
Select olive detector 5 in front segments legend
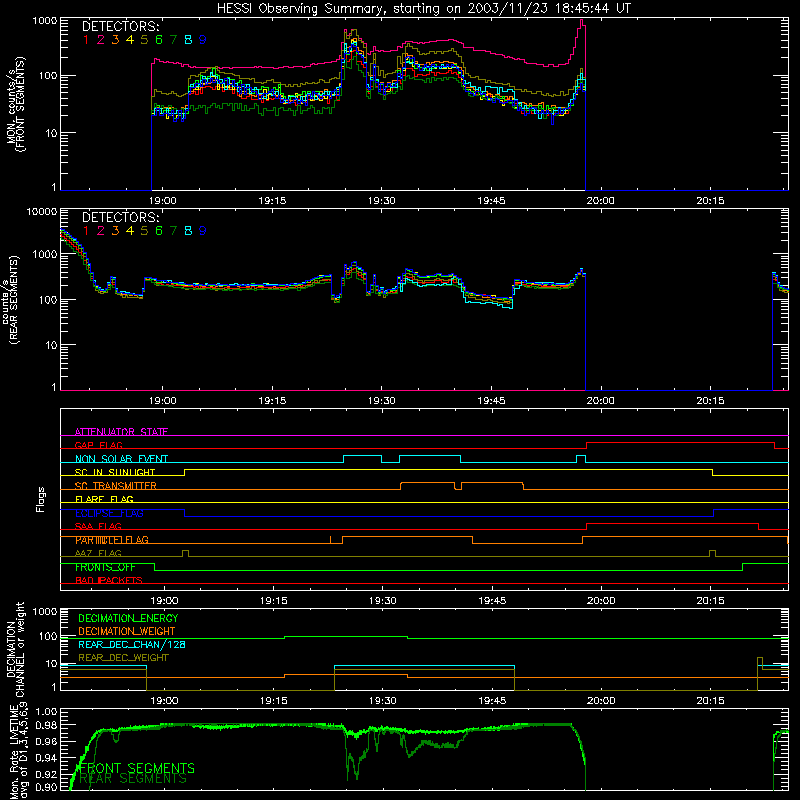pos(144,39)
